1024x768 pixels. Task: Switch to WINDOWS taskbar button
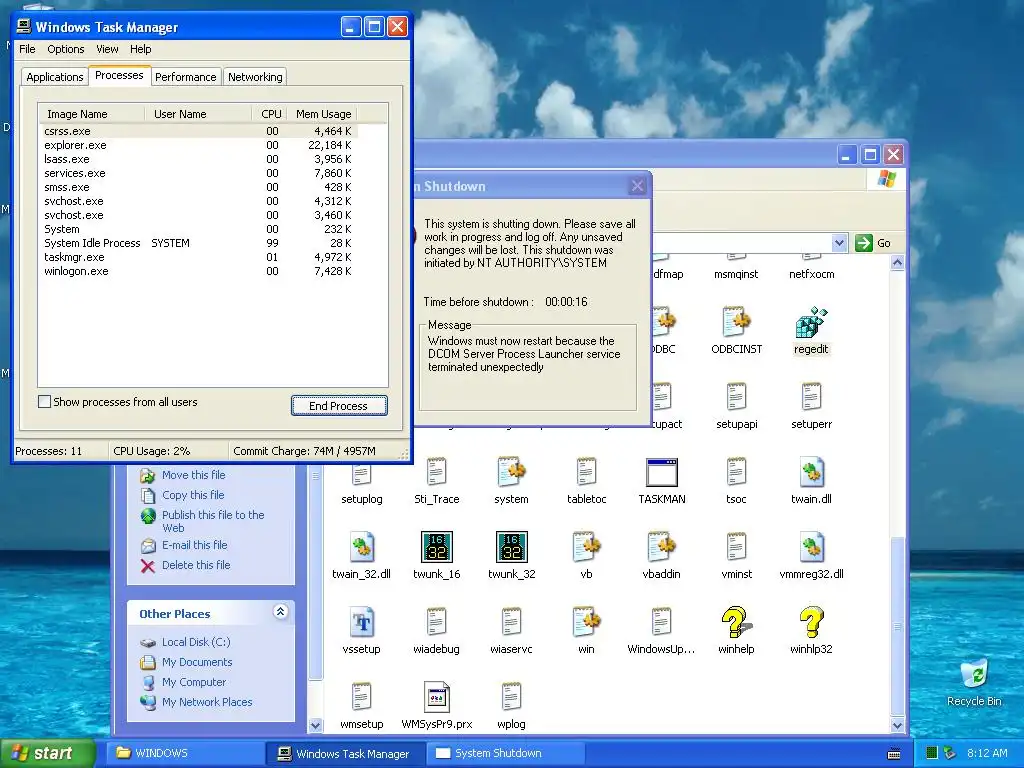184,753
